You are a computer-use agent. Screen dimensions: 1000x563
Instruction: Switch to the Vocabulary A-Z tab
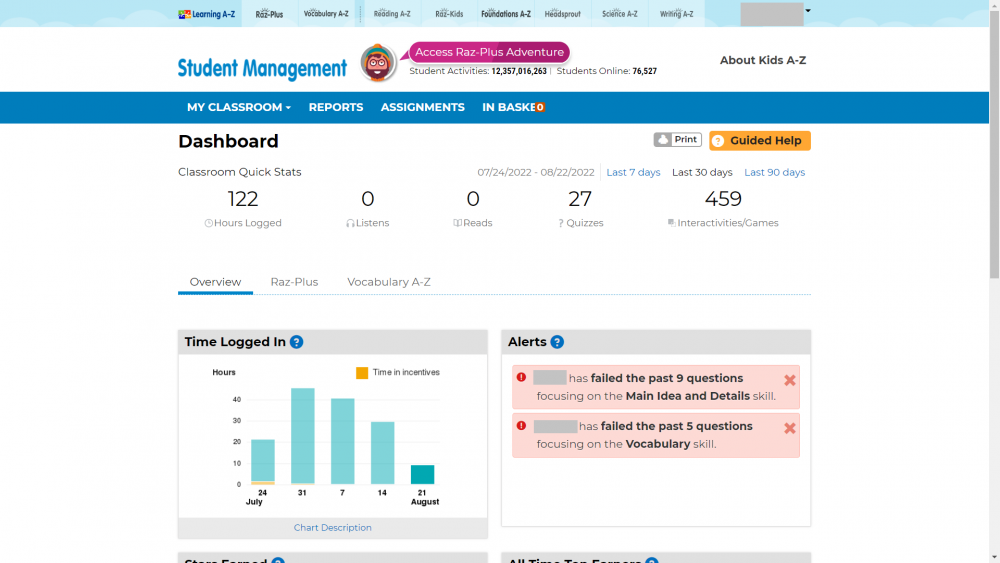pos(389,282)
